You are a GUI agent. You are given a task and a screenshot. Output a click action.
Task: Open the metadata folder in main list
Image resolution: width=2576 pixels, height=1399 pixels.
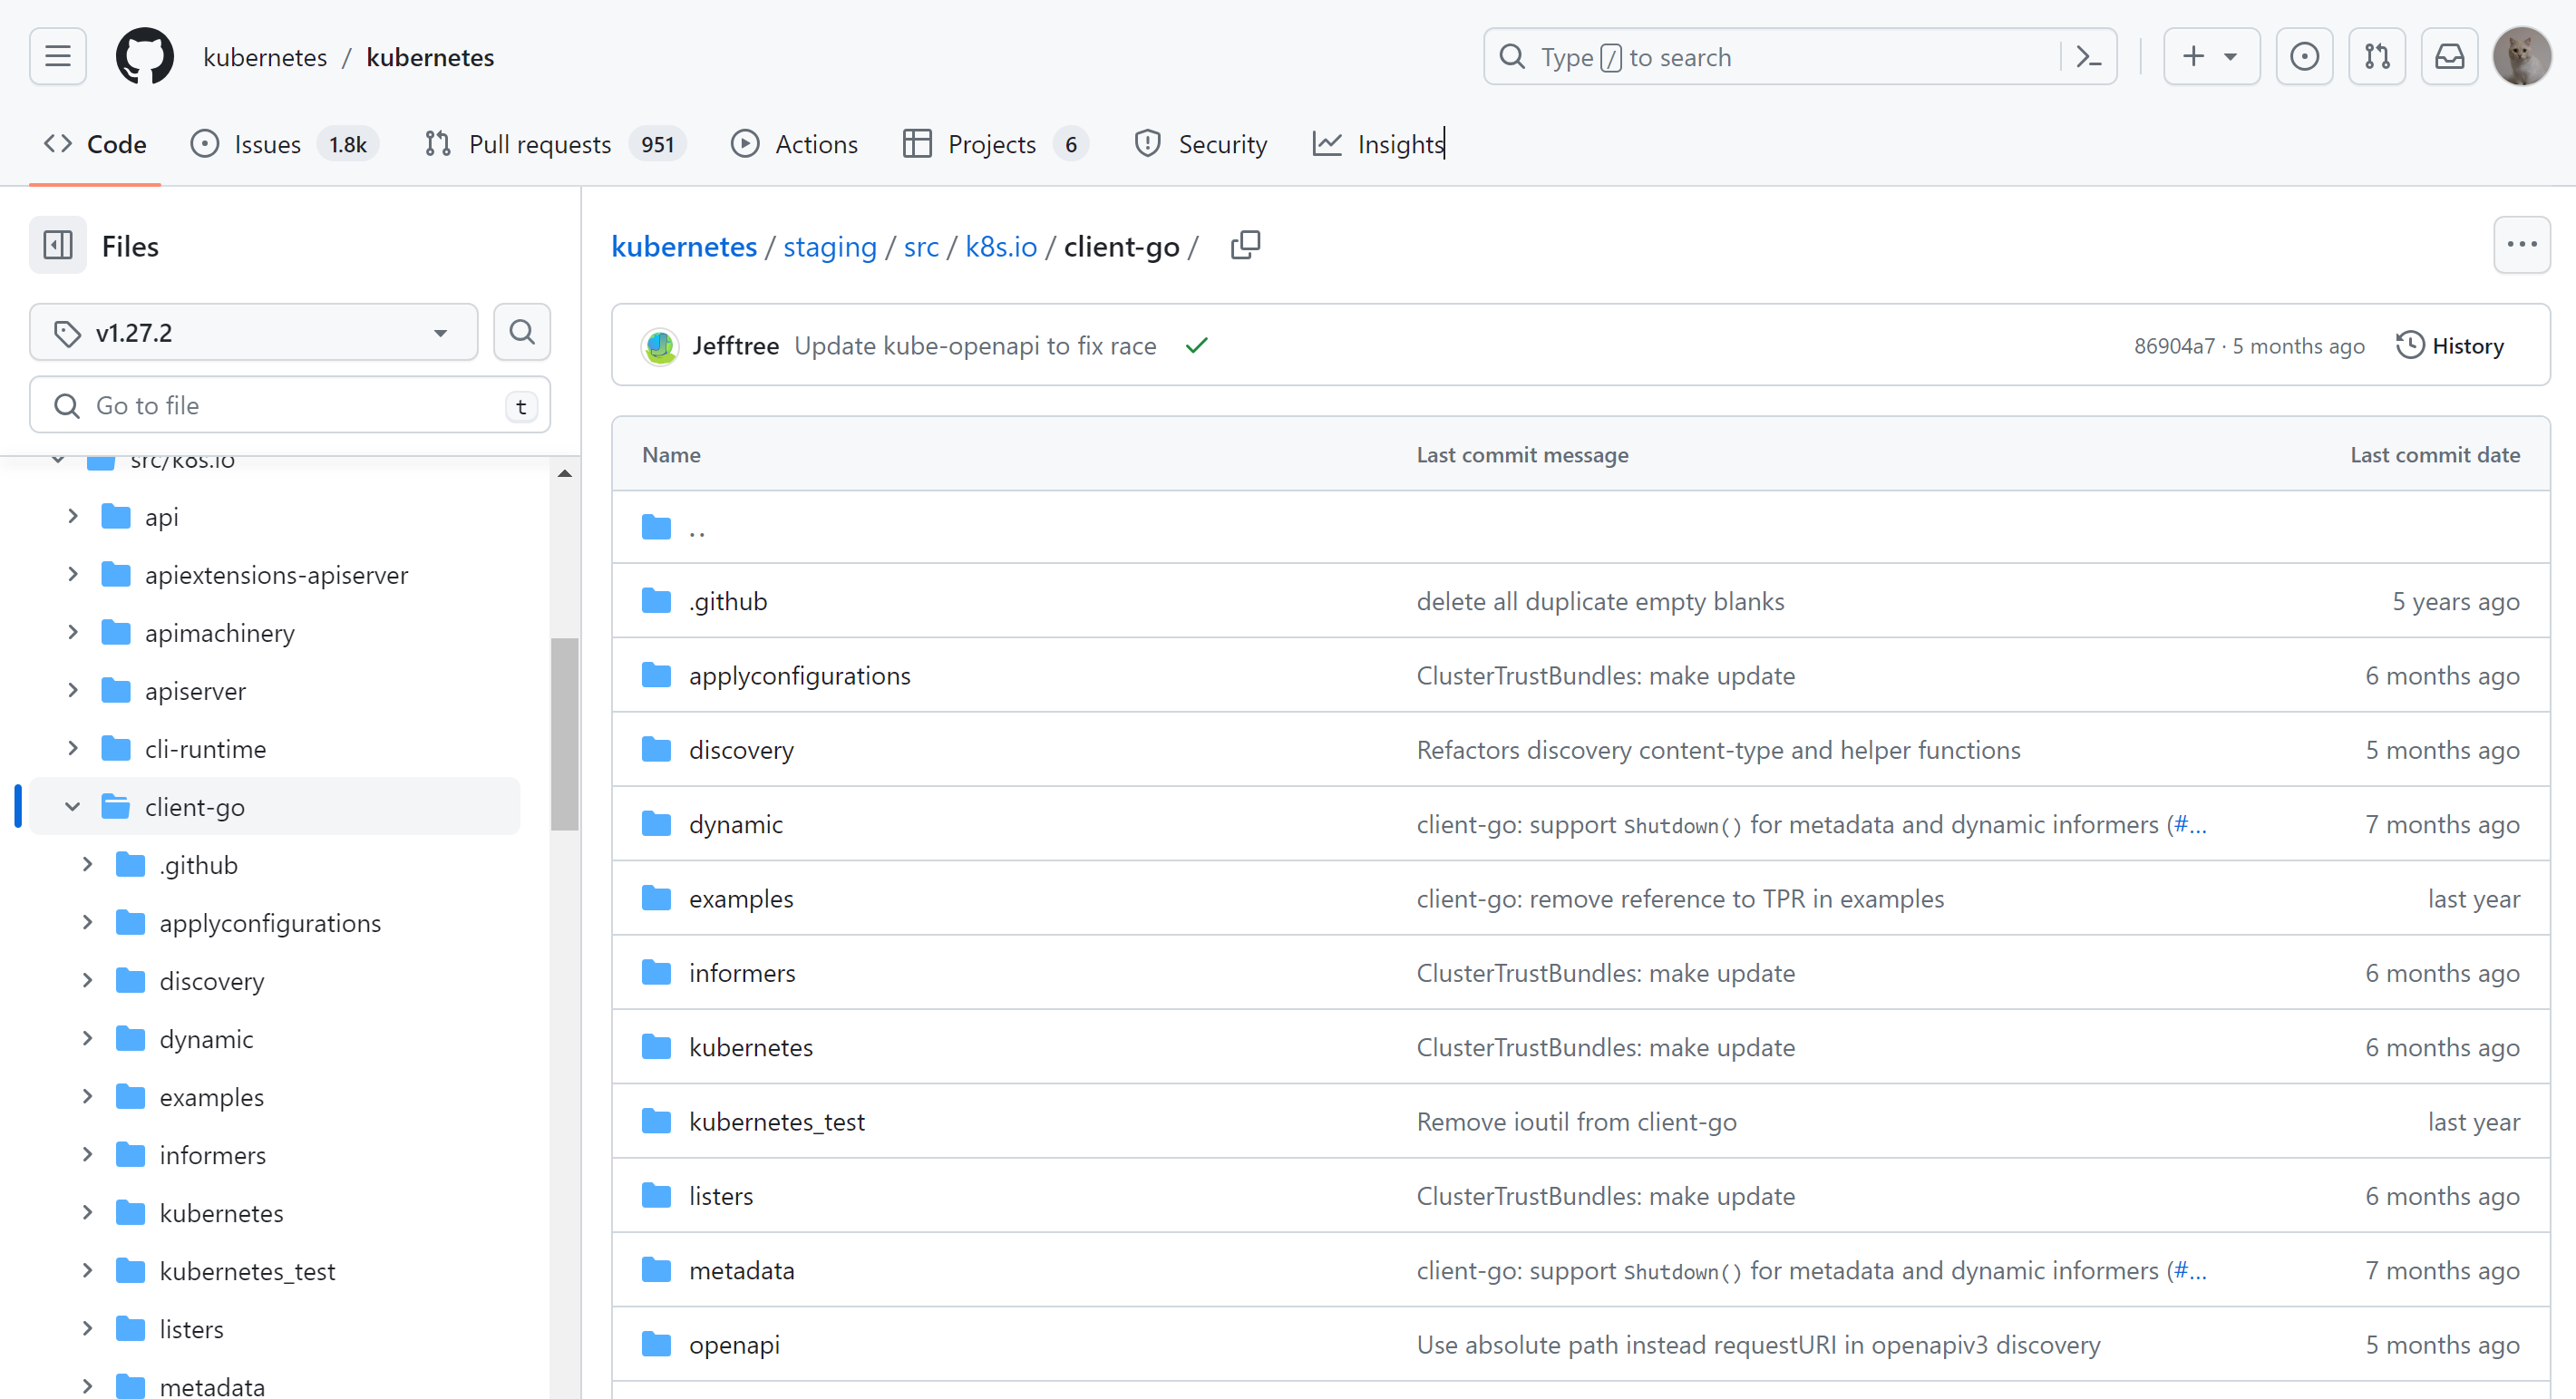pyautogui.click(x=741, y=1270)
